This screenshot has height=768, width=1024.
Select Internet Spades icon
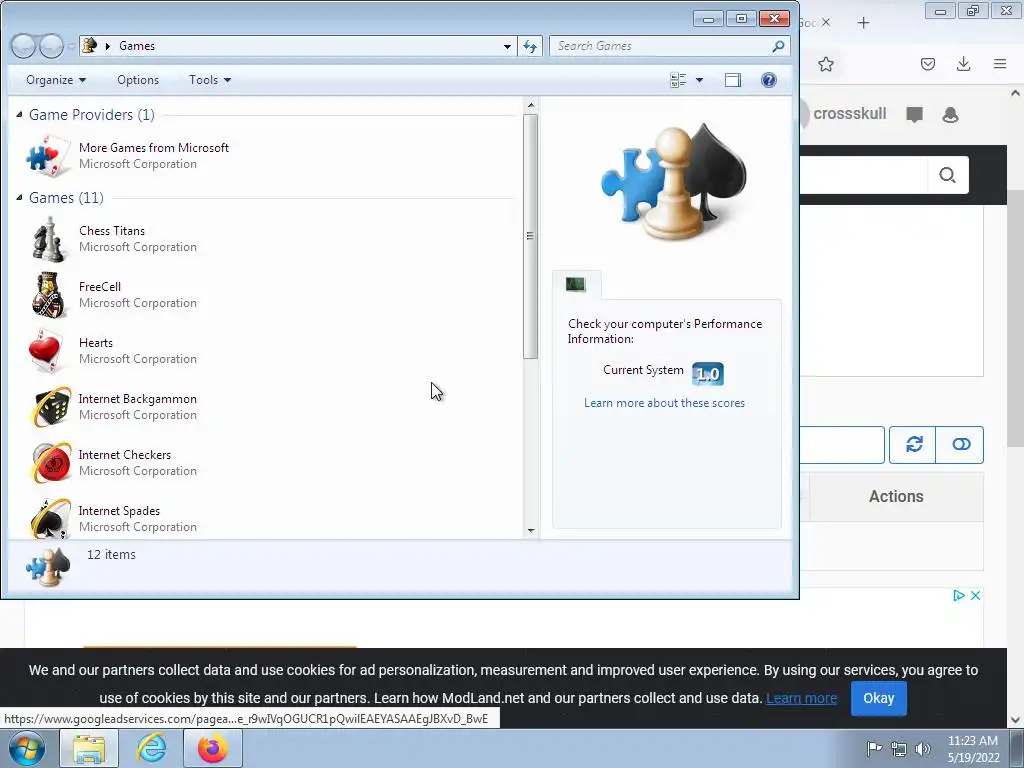(x=50, y=519)
